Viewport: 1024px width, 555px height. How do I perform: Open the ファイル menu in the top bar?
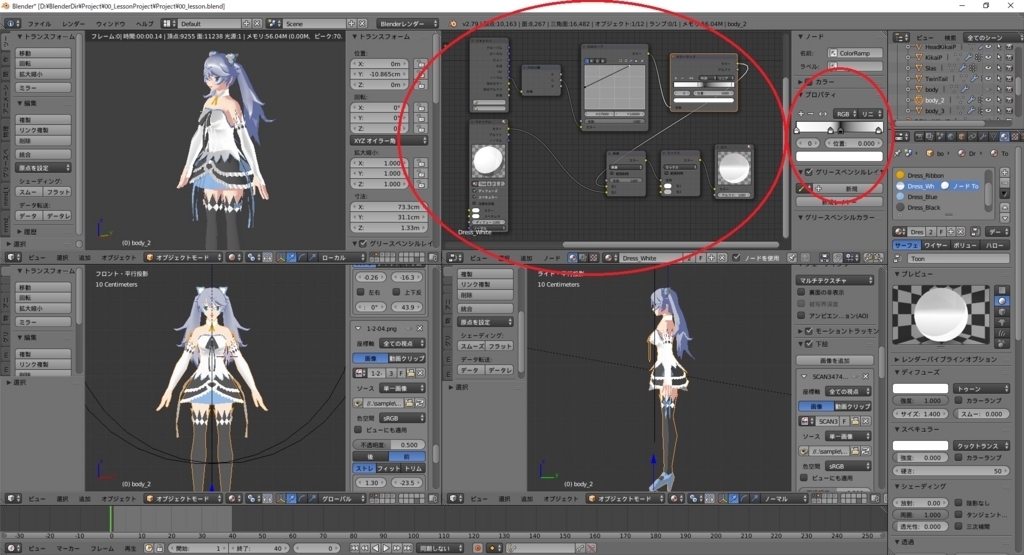tap(39, 24)
